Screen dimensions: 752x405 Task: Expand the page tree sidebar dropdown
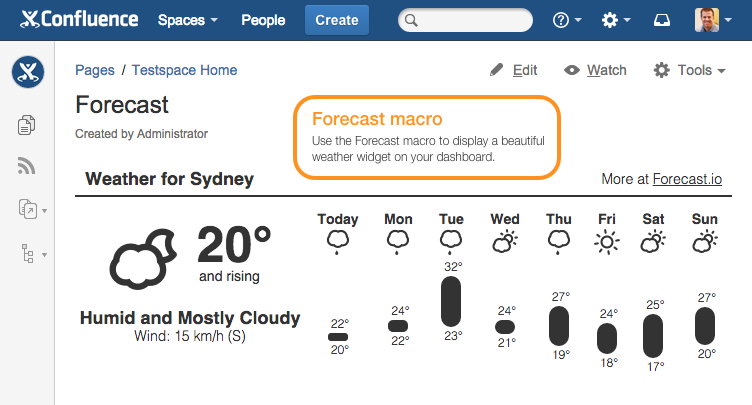(x=32, y=255)
